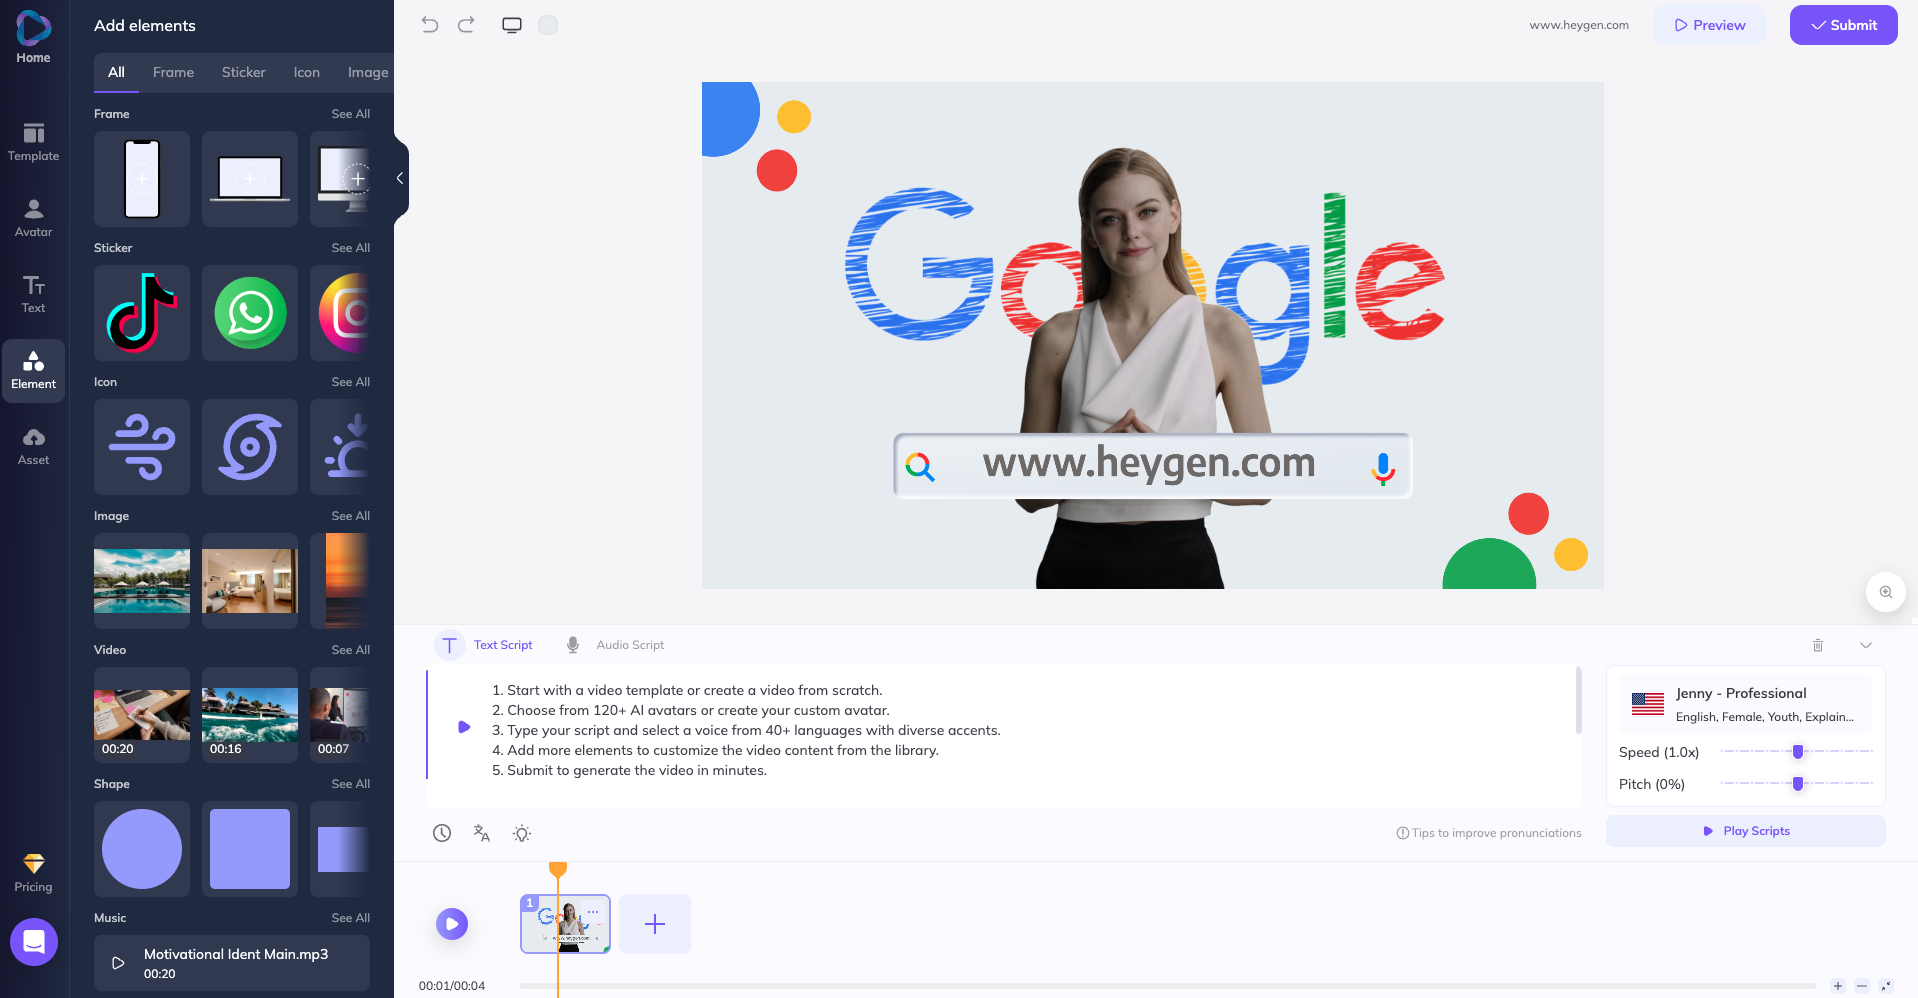The height and width of the screenshot is (998, 1918).
Task: Zoom in the timeline
Action: [1838, 986]
